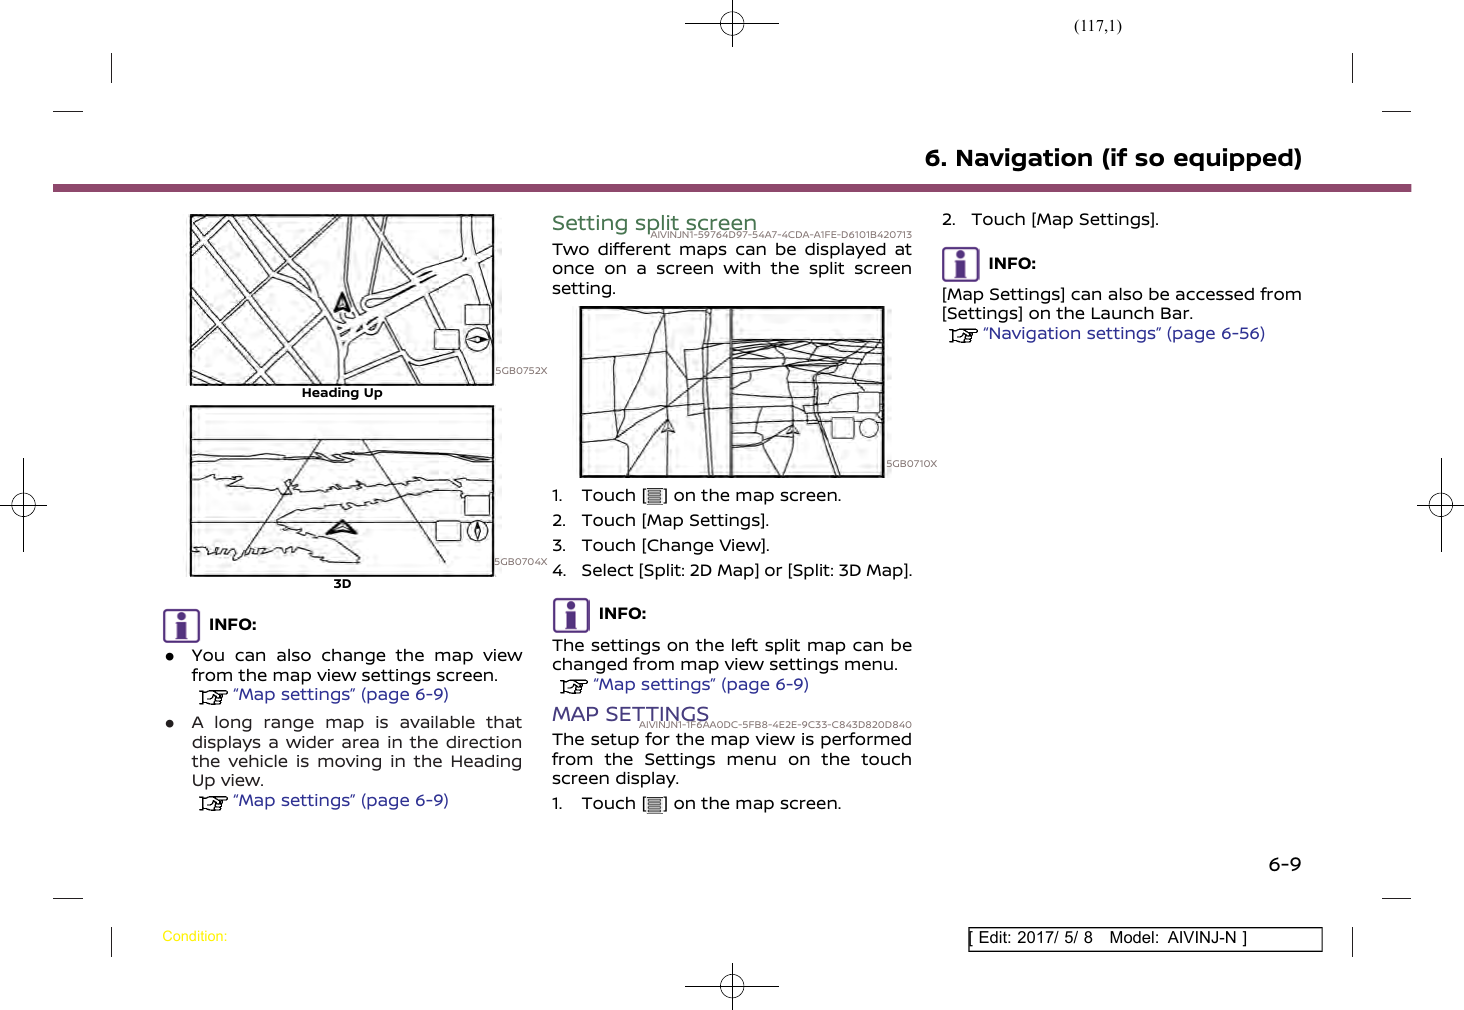Click '2. Touch [Map Settings].' in the middle column
The image size is (1464, 1010).
click(661, 521)
